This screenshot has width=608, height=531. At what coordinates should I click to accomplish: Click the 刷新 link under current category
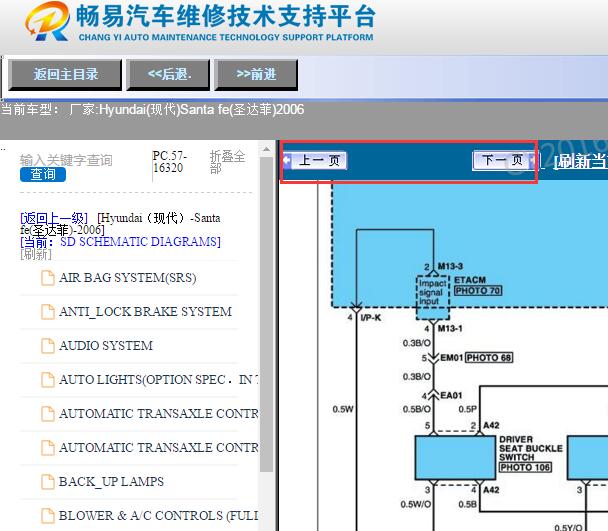point(36,254)
